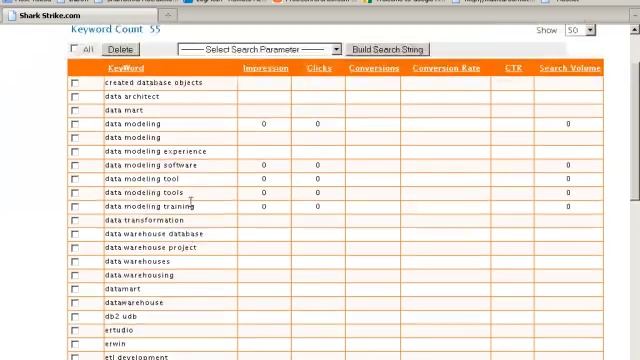Viewport: 640px width, 360px height.
Task: Select the ertudio checkbox
Action: (75, 331)
